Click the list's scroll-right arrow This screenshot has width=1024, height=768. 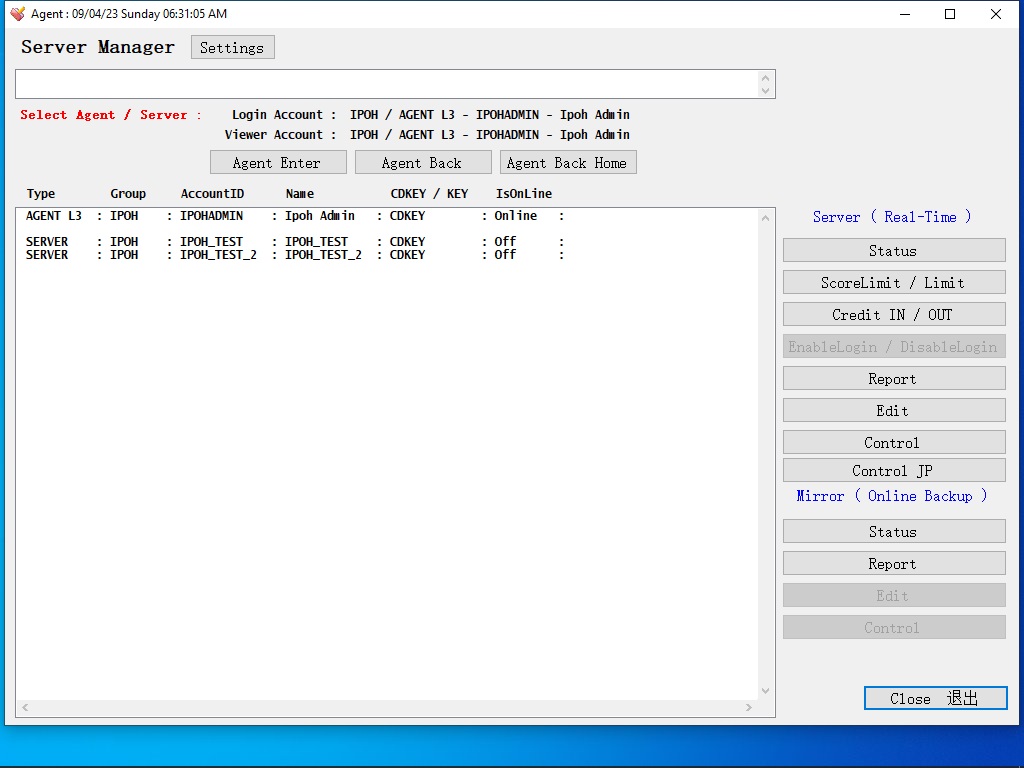tap(748, 708)
